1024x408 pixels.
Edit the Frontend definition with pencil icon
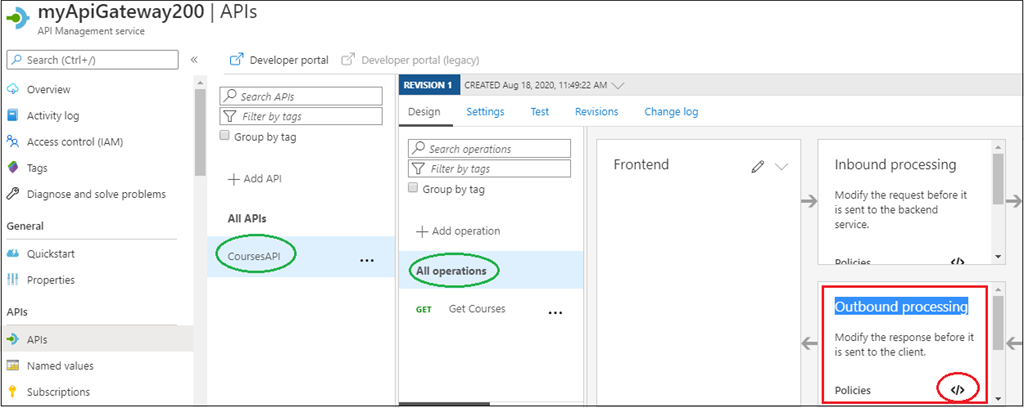click(758, 166)
